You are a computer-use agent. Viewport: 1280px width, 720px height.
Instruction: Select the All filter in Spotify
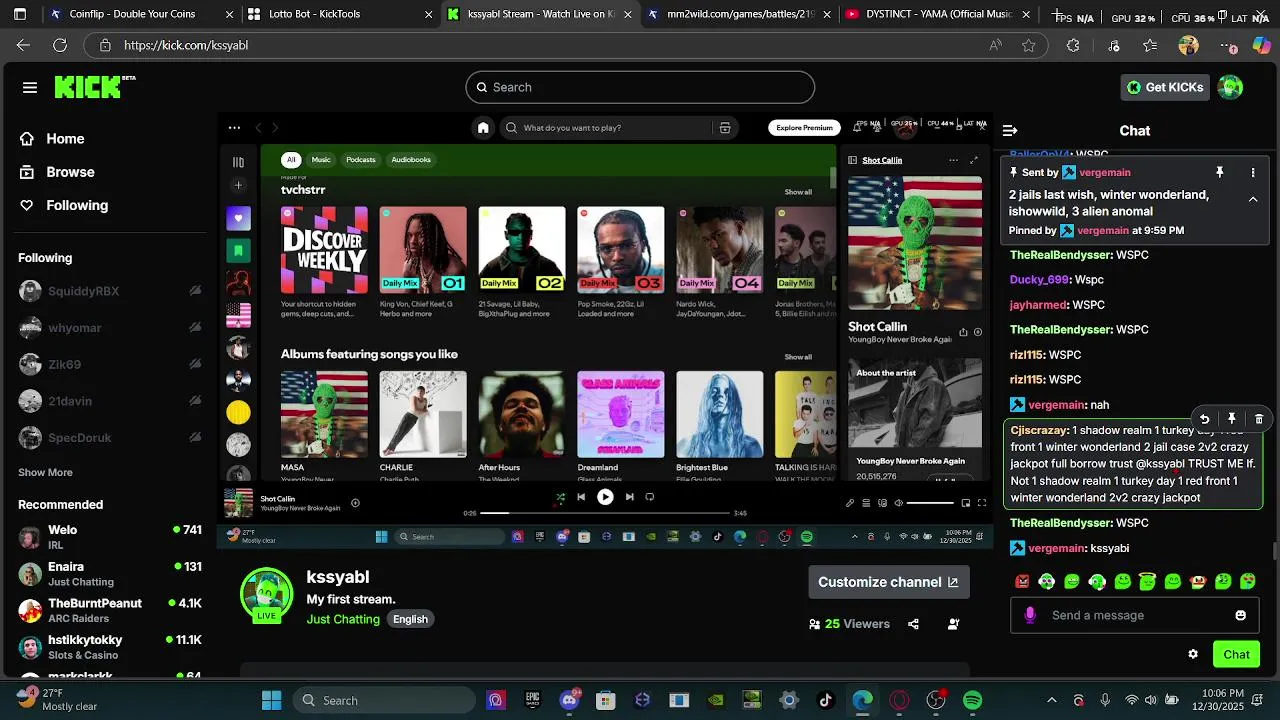tap(291, 160)
